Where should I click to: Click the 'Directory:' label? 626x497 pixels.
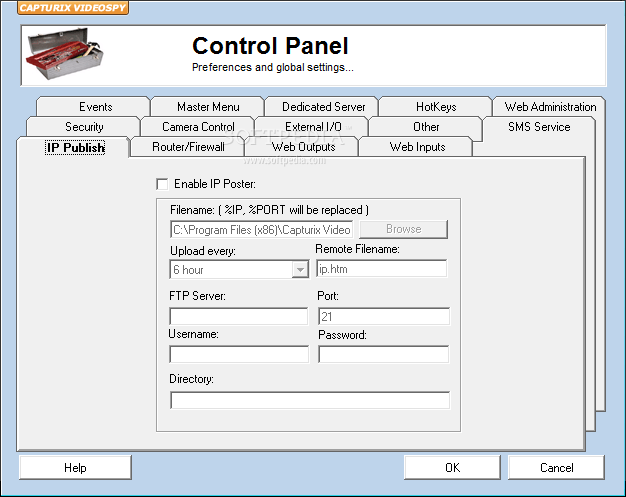point(191,379)
